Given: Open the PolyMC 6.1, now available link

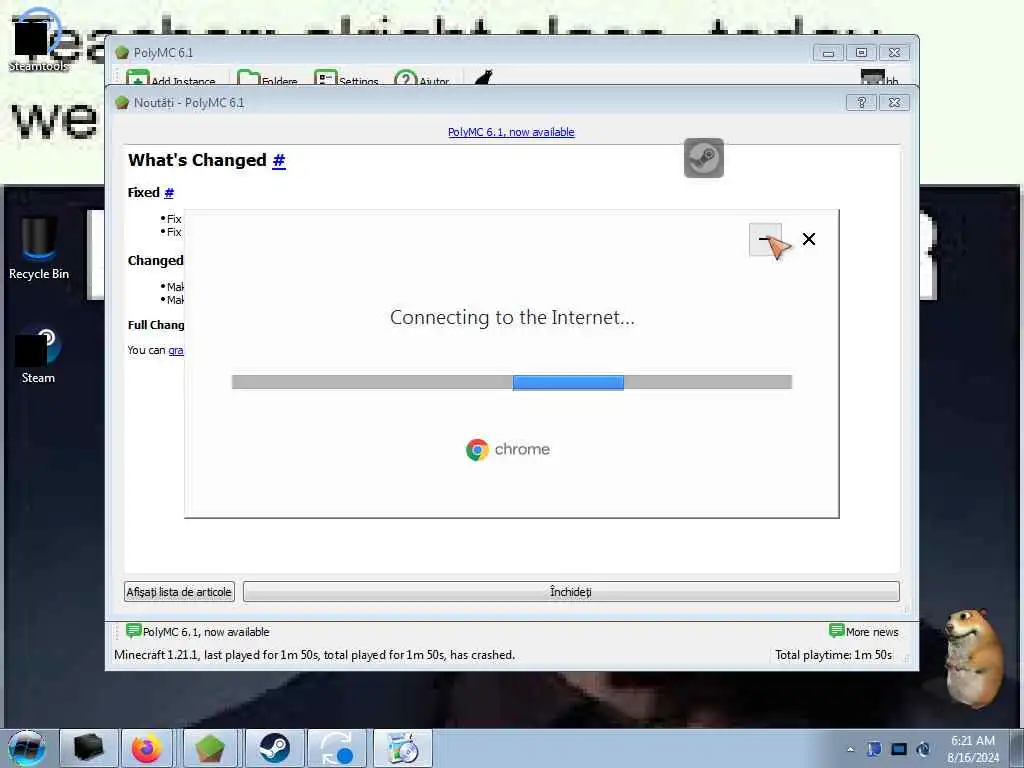Looking at the screenshot, I should [x=511, y=132].
